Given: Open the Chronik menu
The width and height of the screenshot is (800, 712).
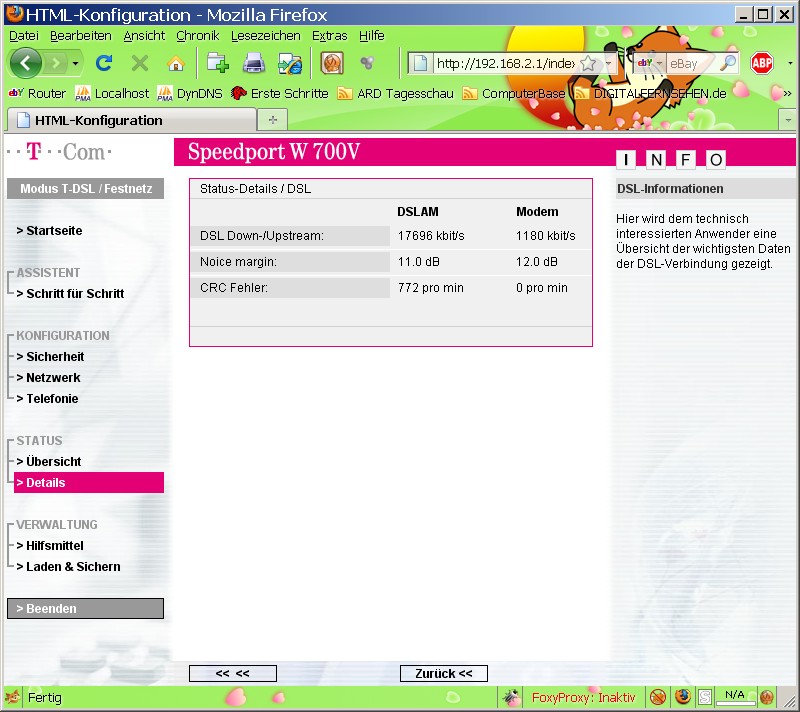Looking at the screenshot, I should pos(197,36).
